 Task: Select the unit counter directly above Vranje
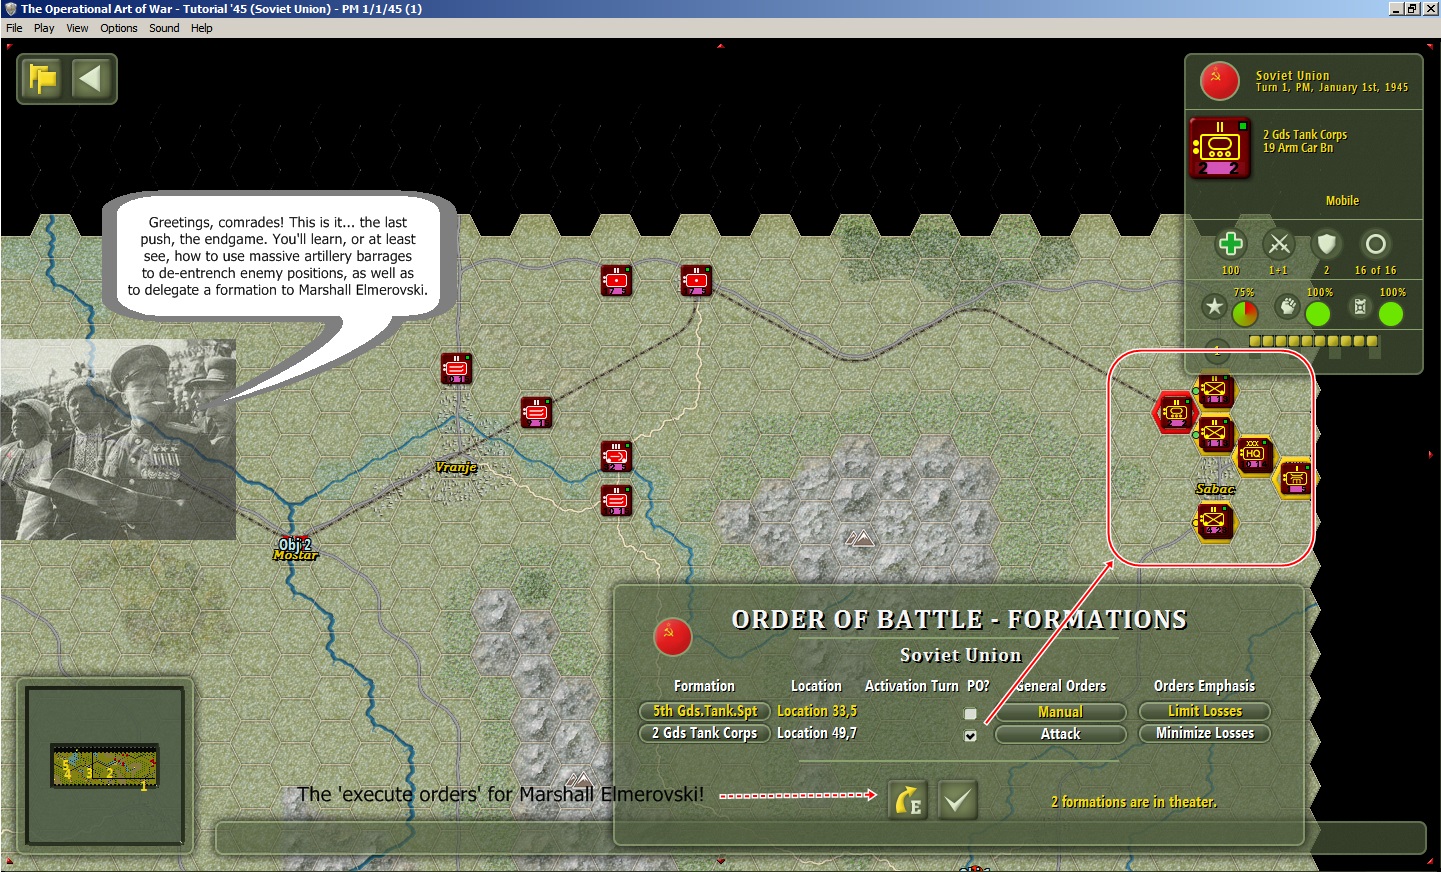[x=456, y=368]
